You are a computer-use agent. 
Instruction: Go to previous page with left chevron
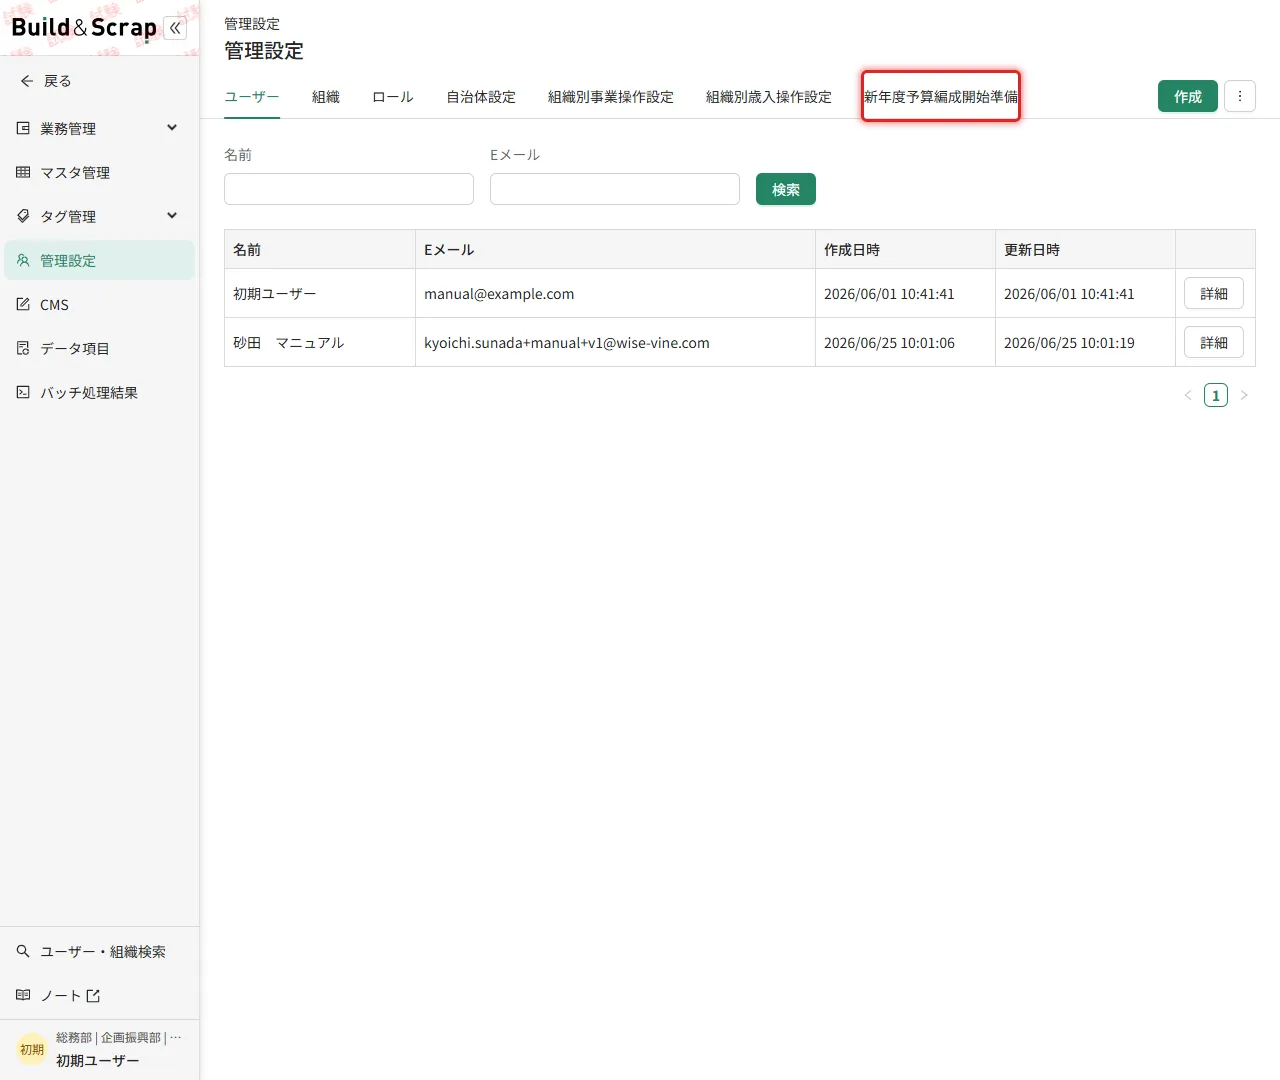pos(1188,395)
